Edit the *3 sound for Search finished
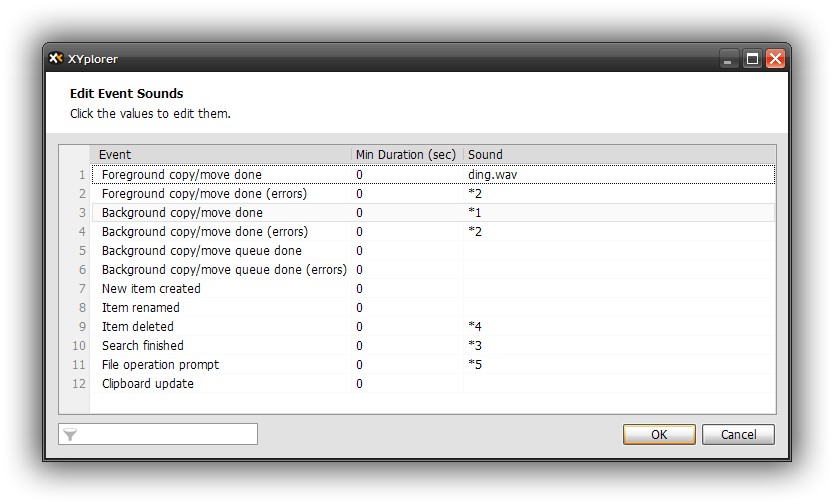834x504 pixels. pos(476,346)
